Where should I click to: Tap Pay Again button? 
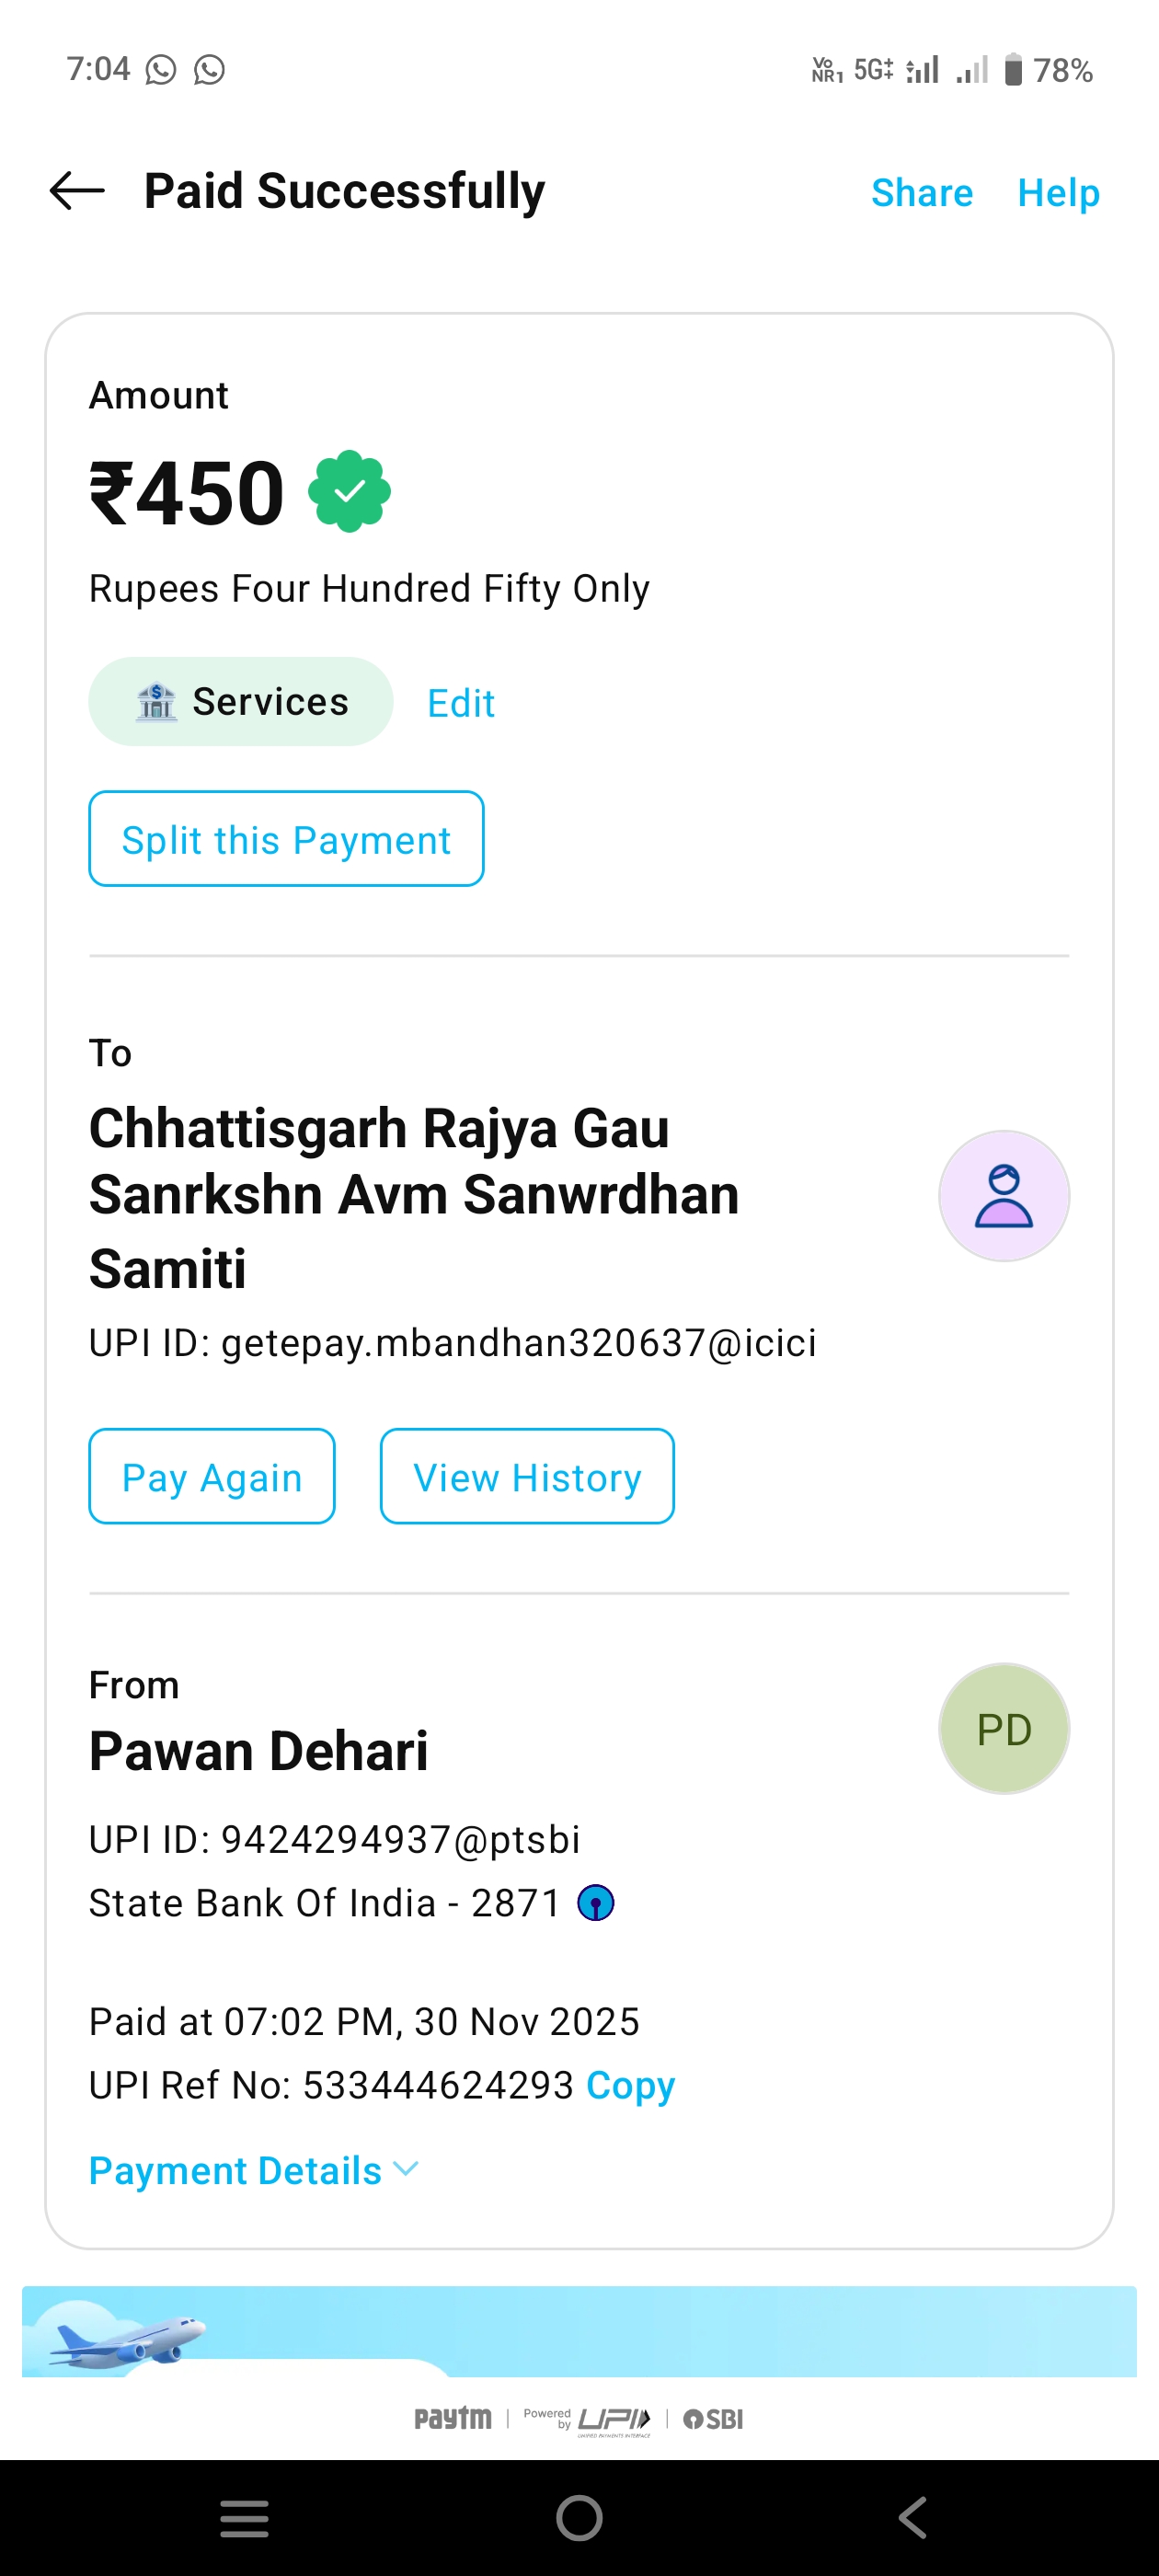(212, 1477)
